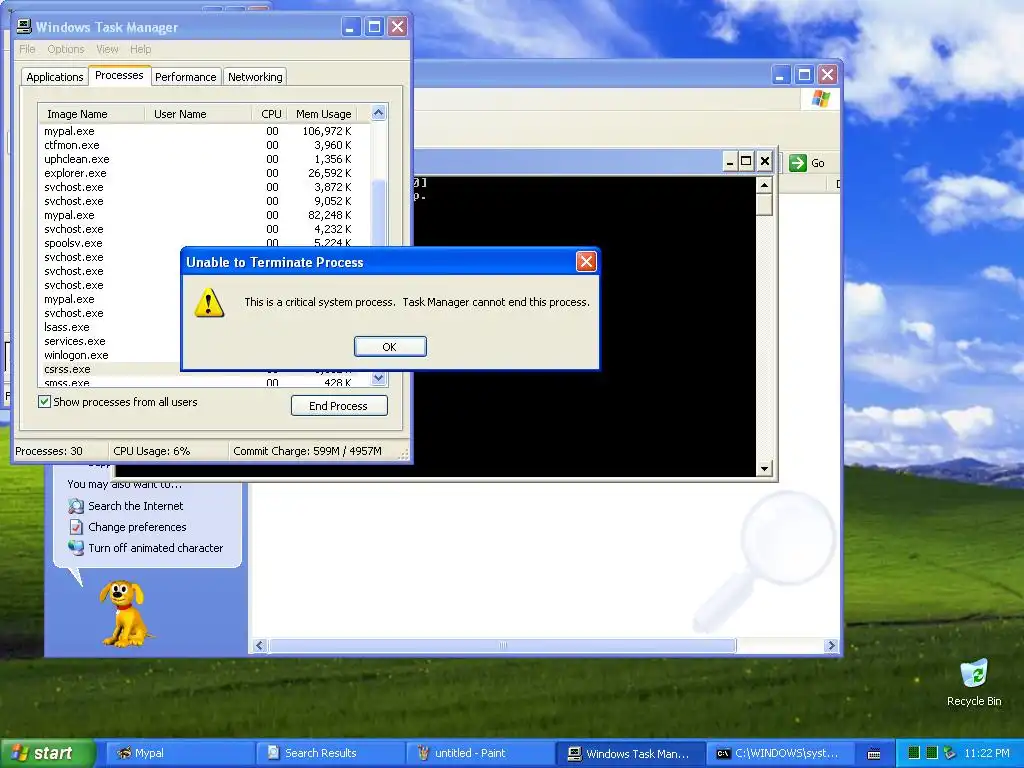This screenshot has height=768, width=1024.
Task: Select the lsass.exe process row
Action: click(x=110, y=327)
